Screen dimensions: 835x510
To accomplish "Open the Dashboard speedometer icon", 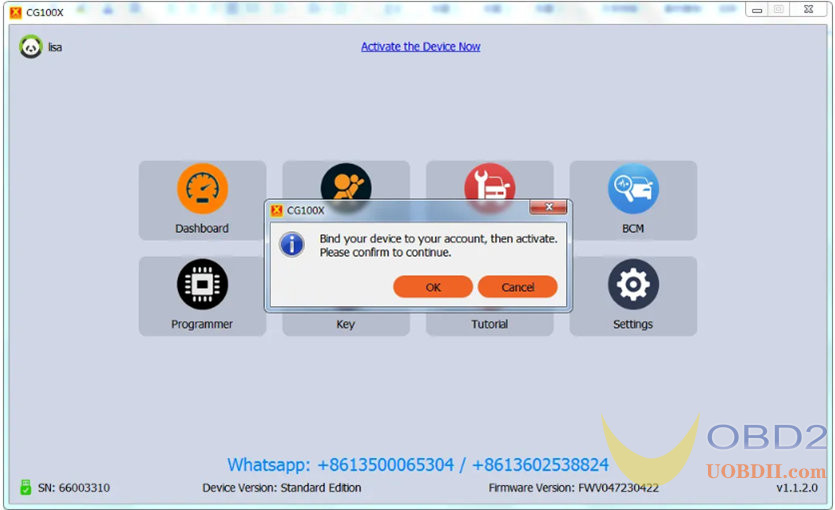I will point(202,189).
